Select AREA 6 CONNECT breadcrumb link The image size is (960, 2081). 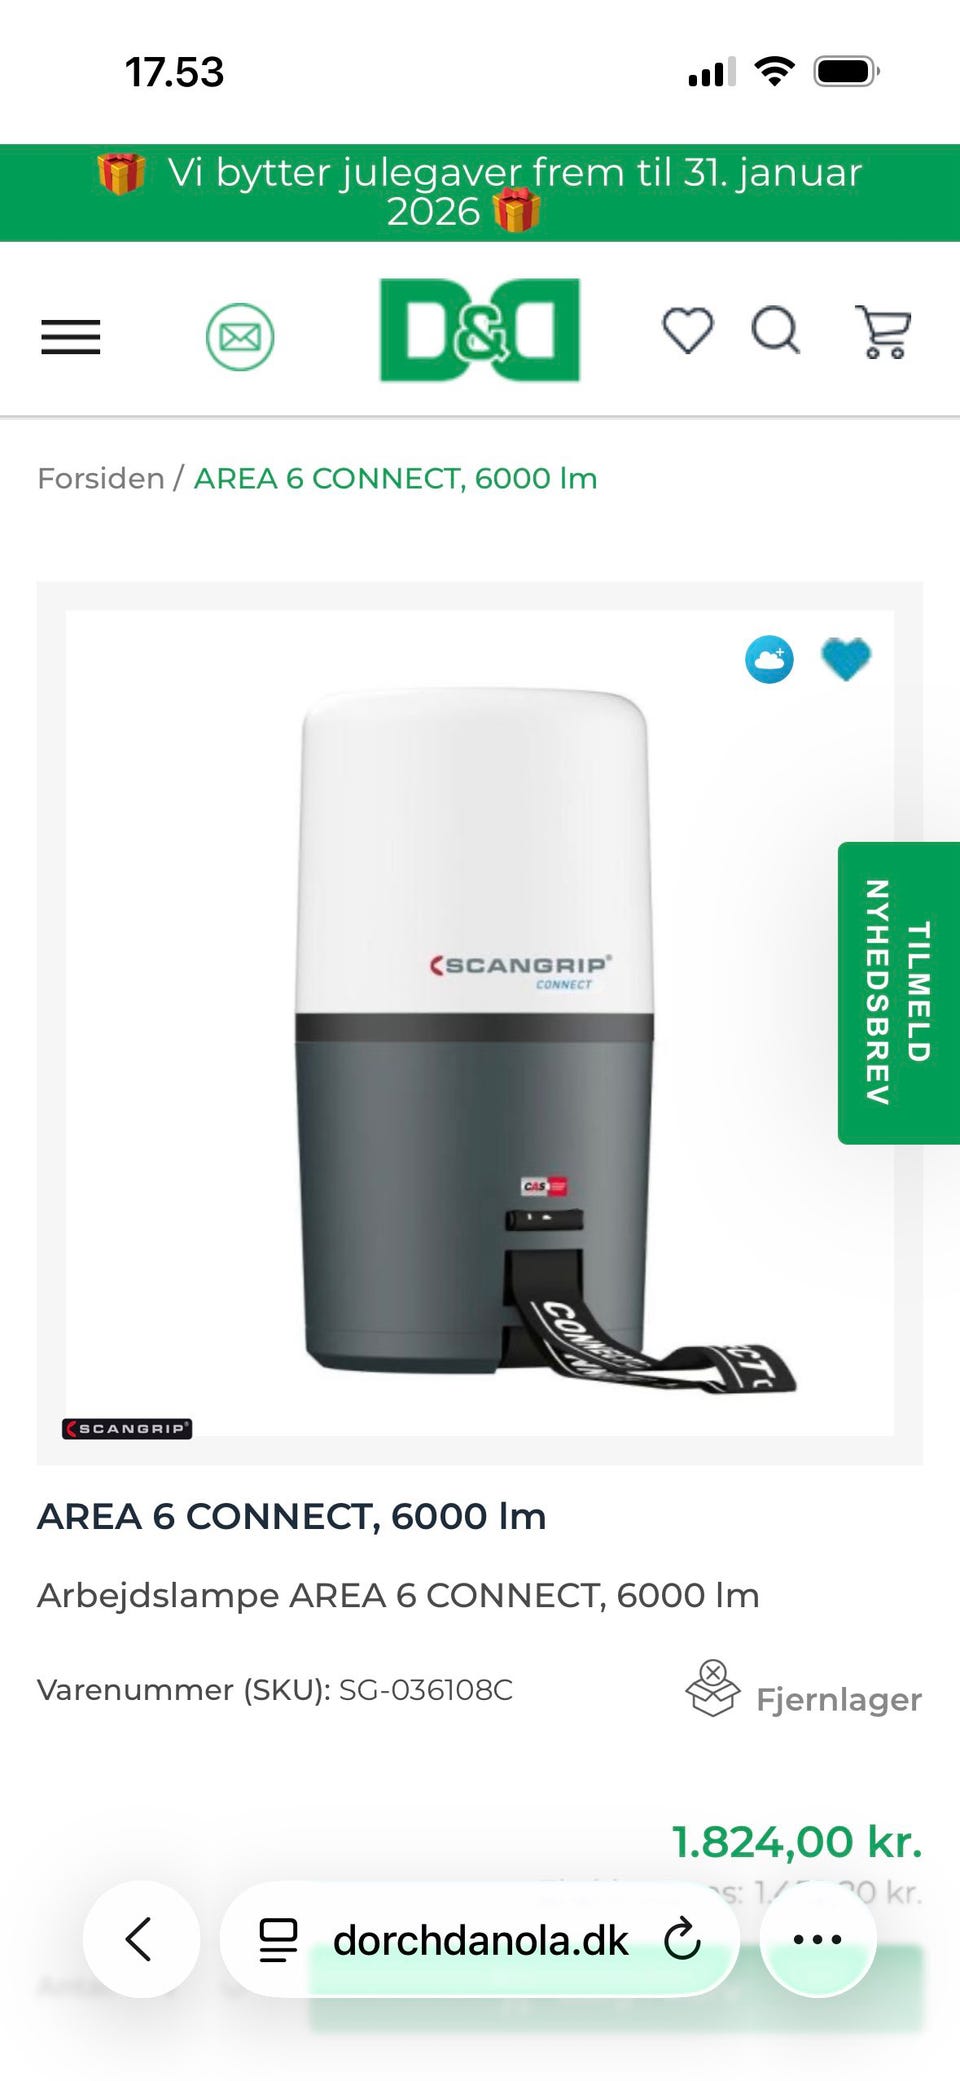[x=395, y=479]
